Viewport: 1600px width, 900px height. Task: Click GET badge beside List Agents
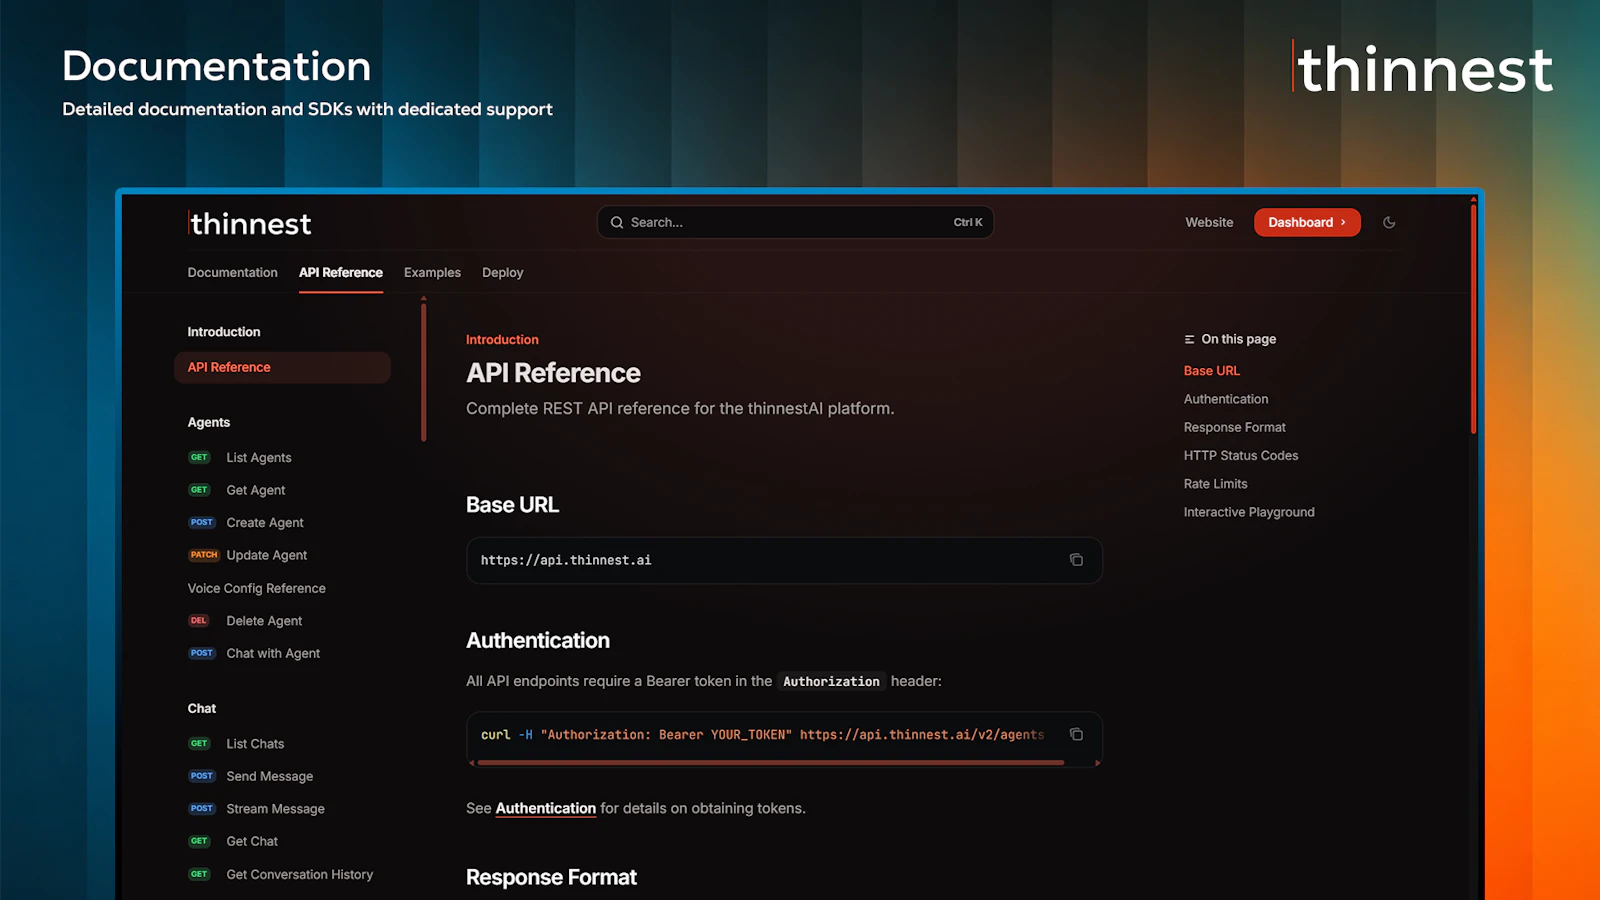200,457
